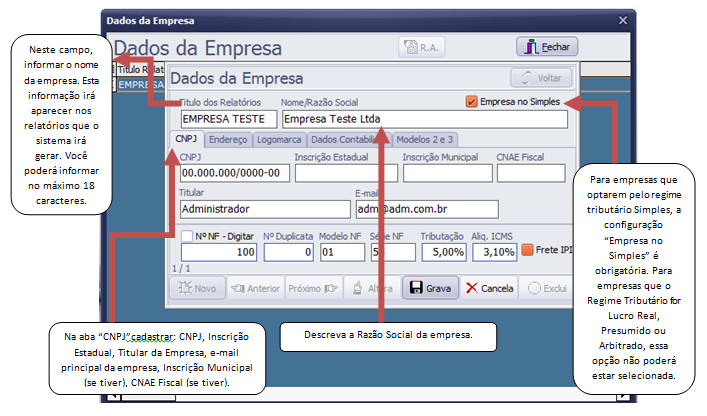Screen dimensions: 707x416
Task: Click the Cancela button
Action: click(489, 288)
